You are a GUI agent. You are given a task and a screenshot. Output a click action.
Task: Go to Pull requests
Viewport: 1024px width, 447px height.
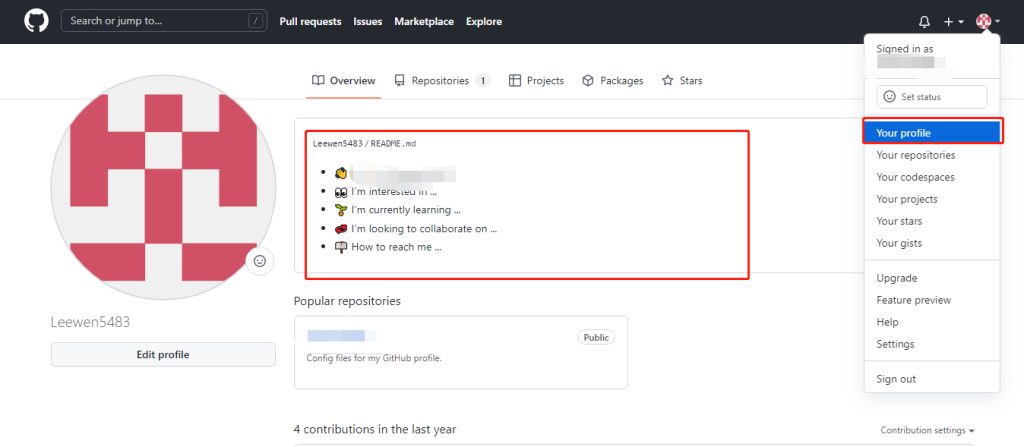pos(310,22)
